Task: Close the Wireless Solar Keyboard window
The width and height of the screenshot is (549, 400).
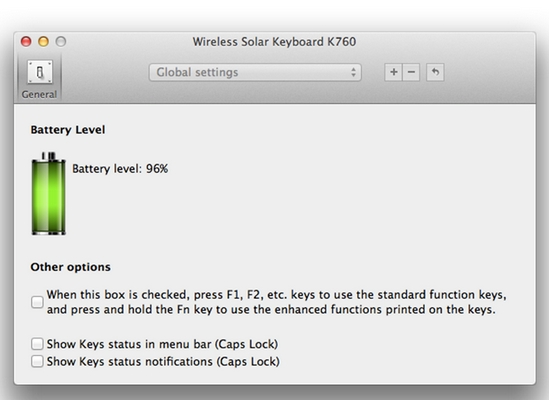Action: (26, 42)
